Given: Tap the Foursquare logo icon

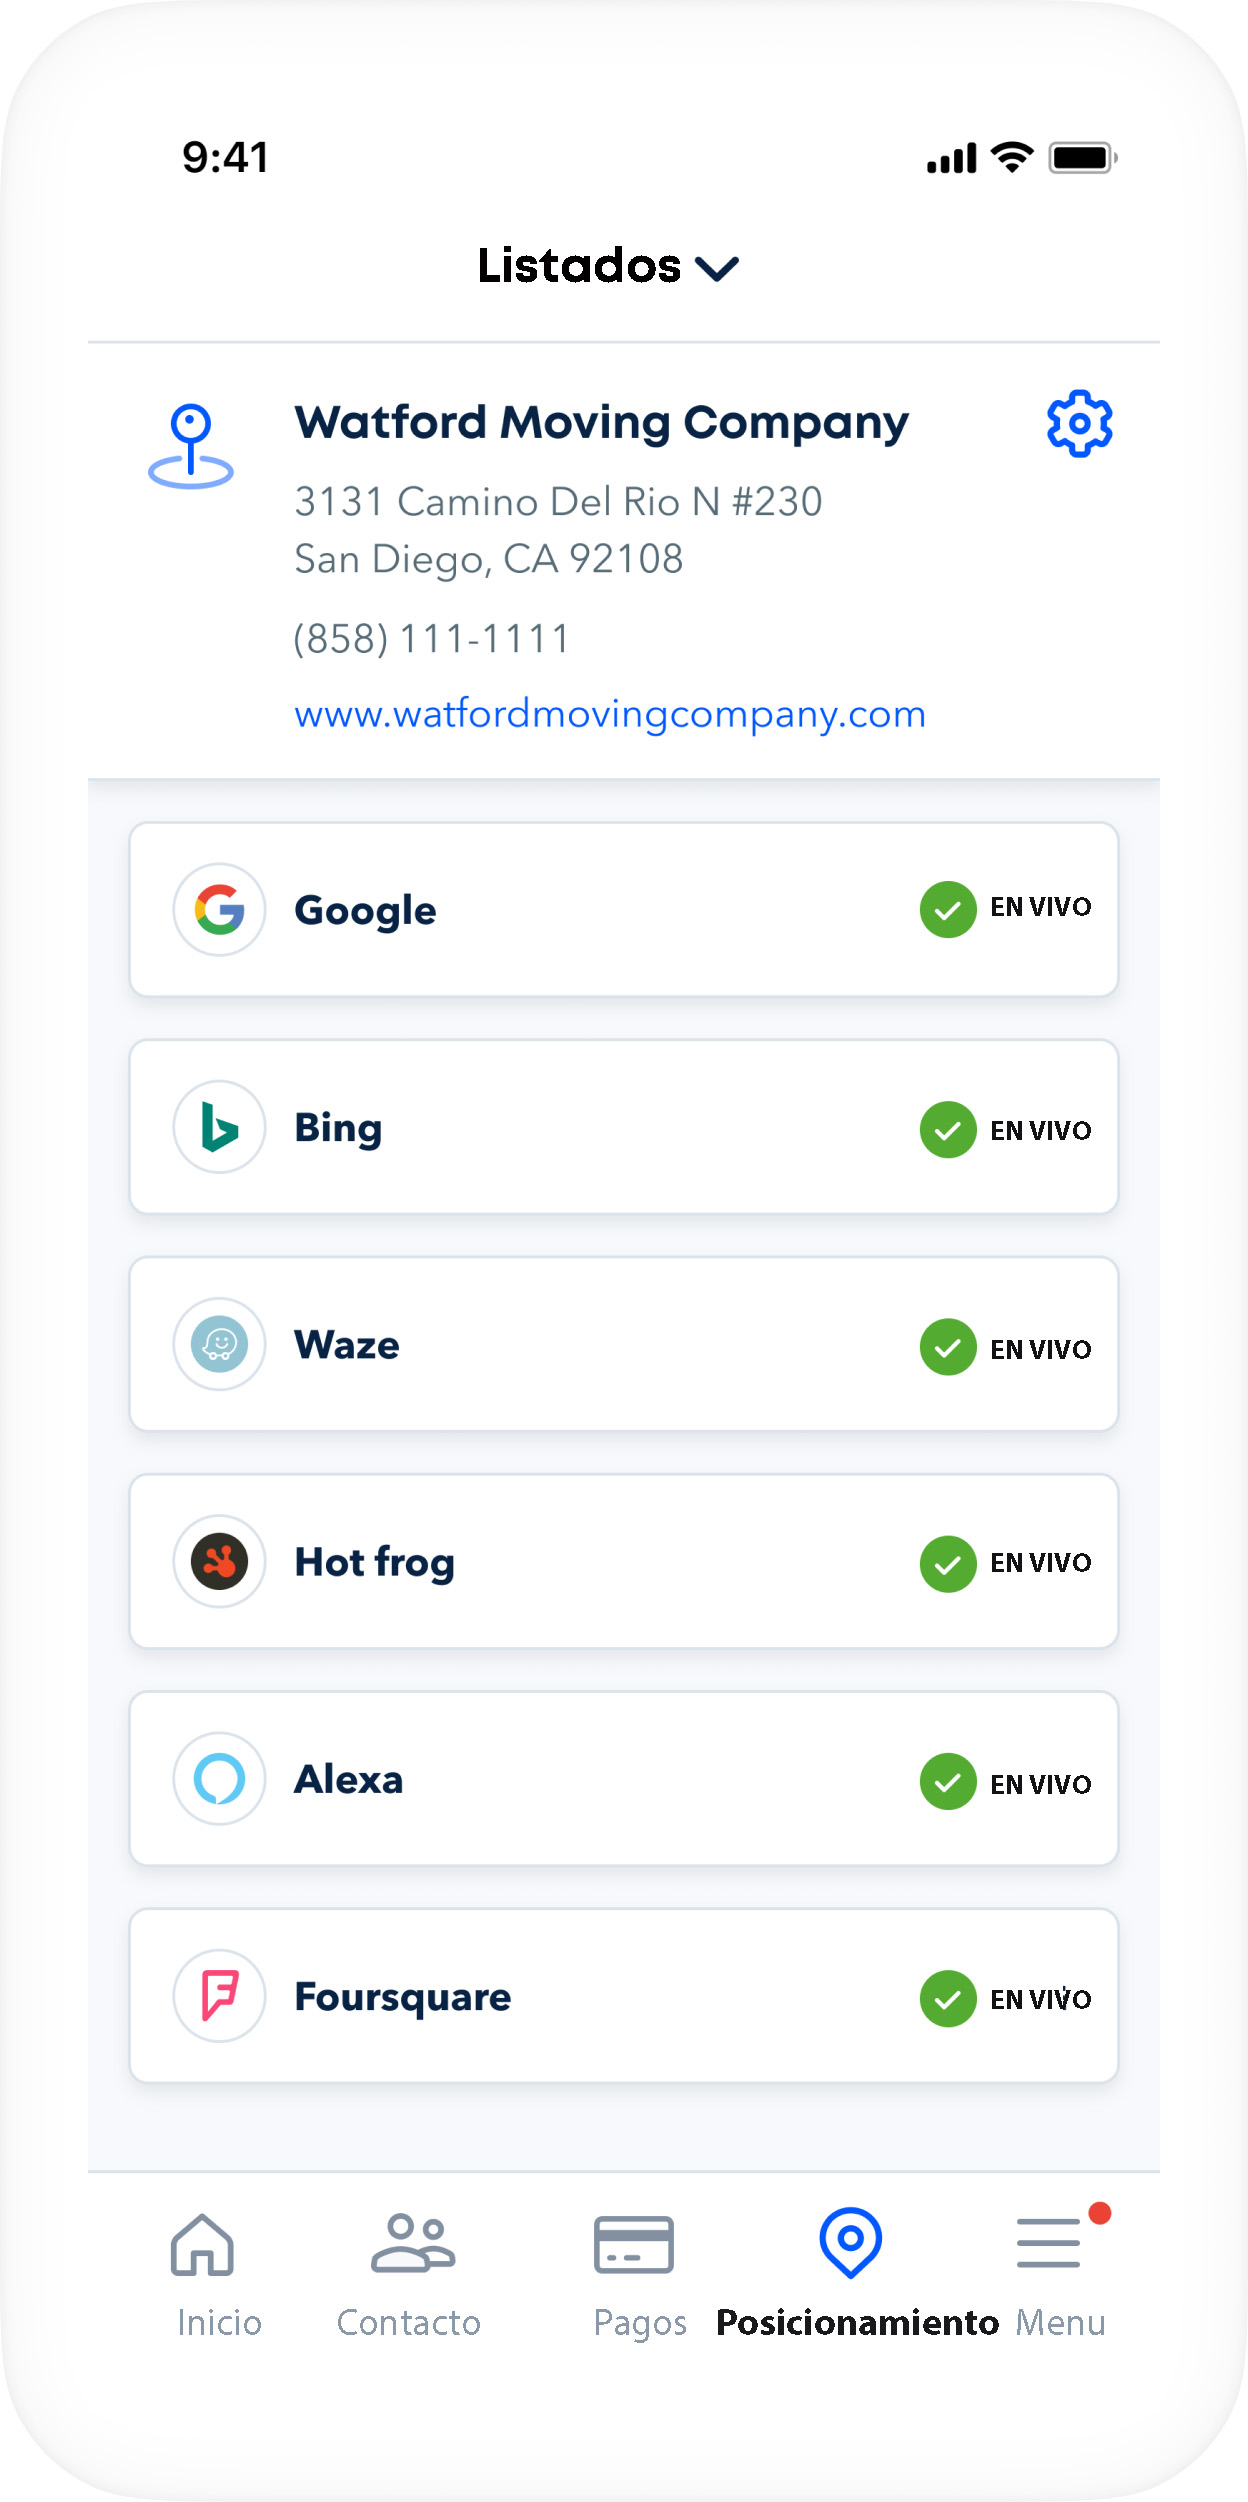Looking at the screenshot, I should point(219,1995).
